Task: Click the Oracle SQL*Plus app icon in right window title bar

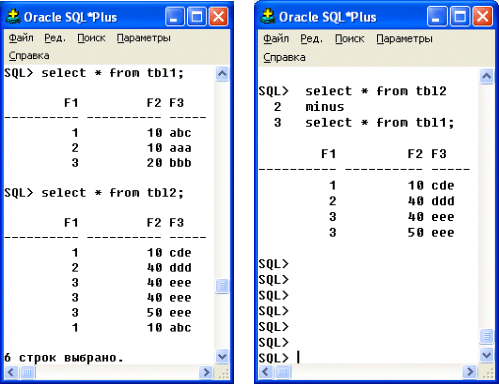Action: click(x=268, y=17)
